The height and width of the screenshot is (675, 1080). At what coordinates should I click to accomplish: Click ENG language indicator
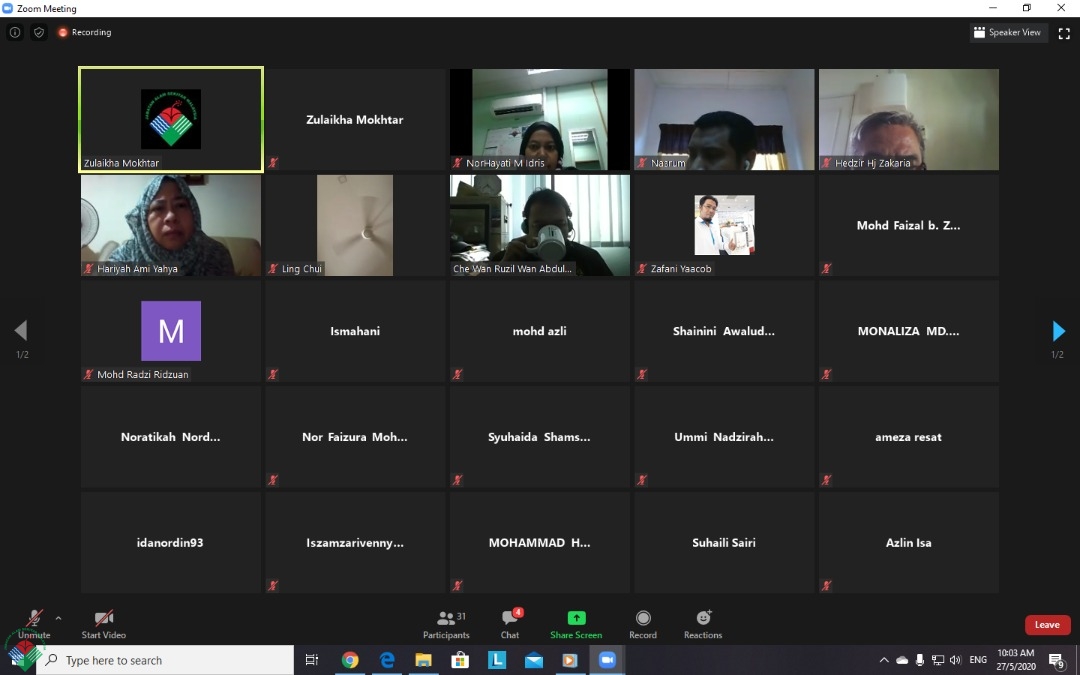[978, 661]
